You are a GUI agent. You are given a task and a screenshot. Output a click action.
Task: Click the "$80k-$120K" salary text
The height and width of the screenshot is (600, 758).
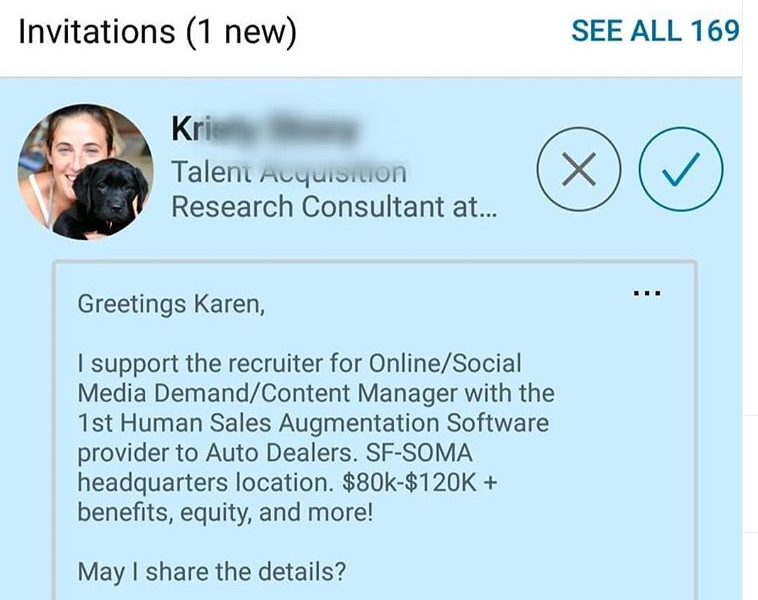click(x=414, y=483)
